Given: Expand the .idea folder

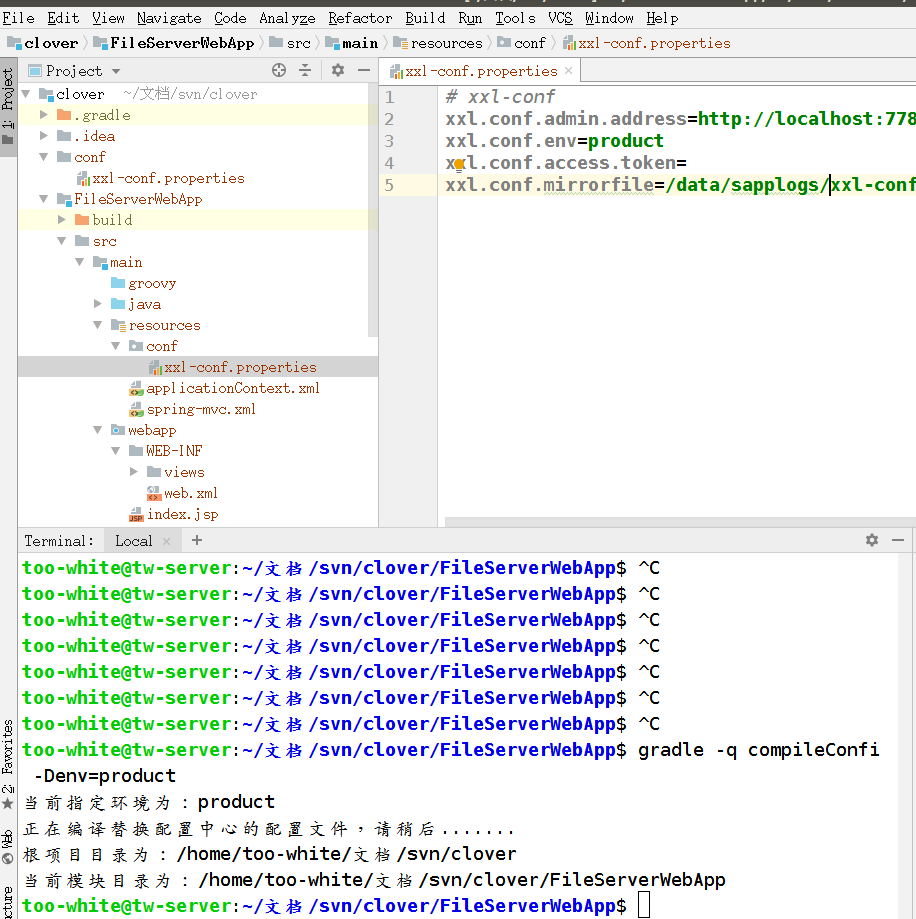Looking at the screenshot, I should (43, 136).
